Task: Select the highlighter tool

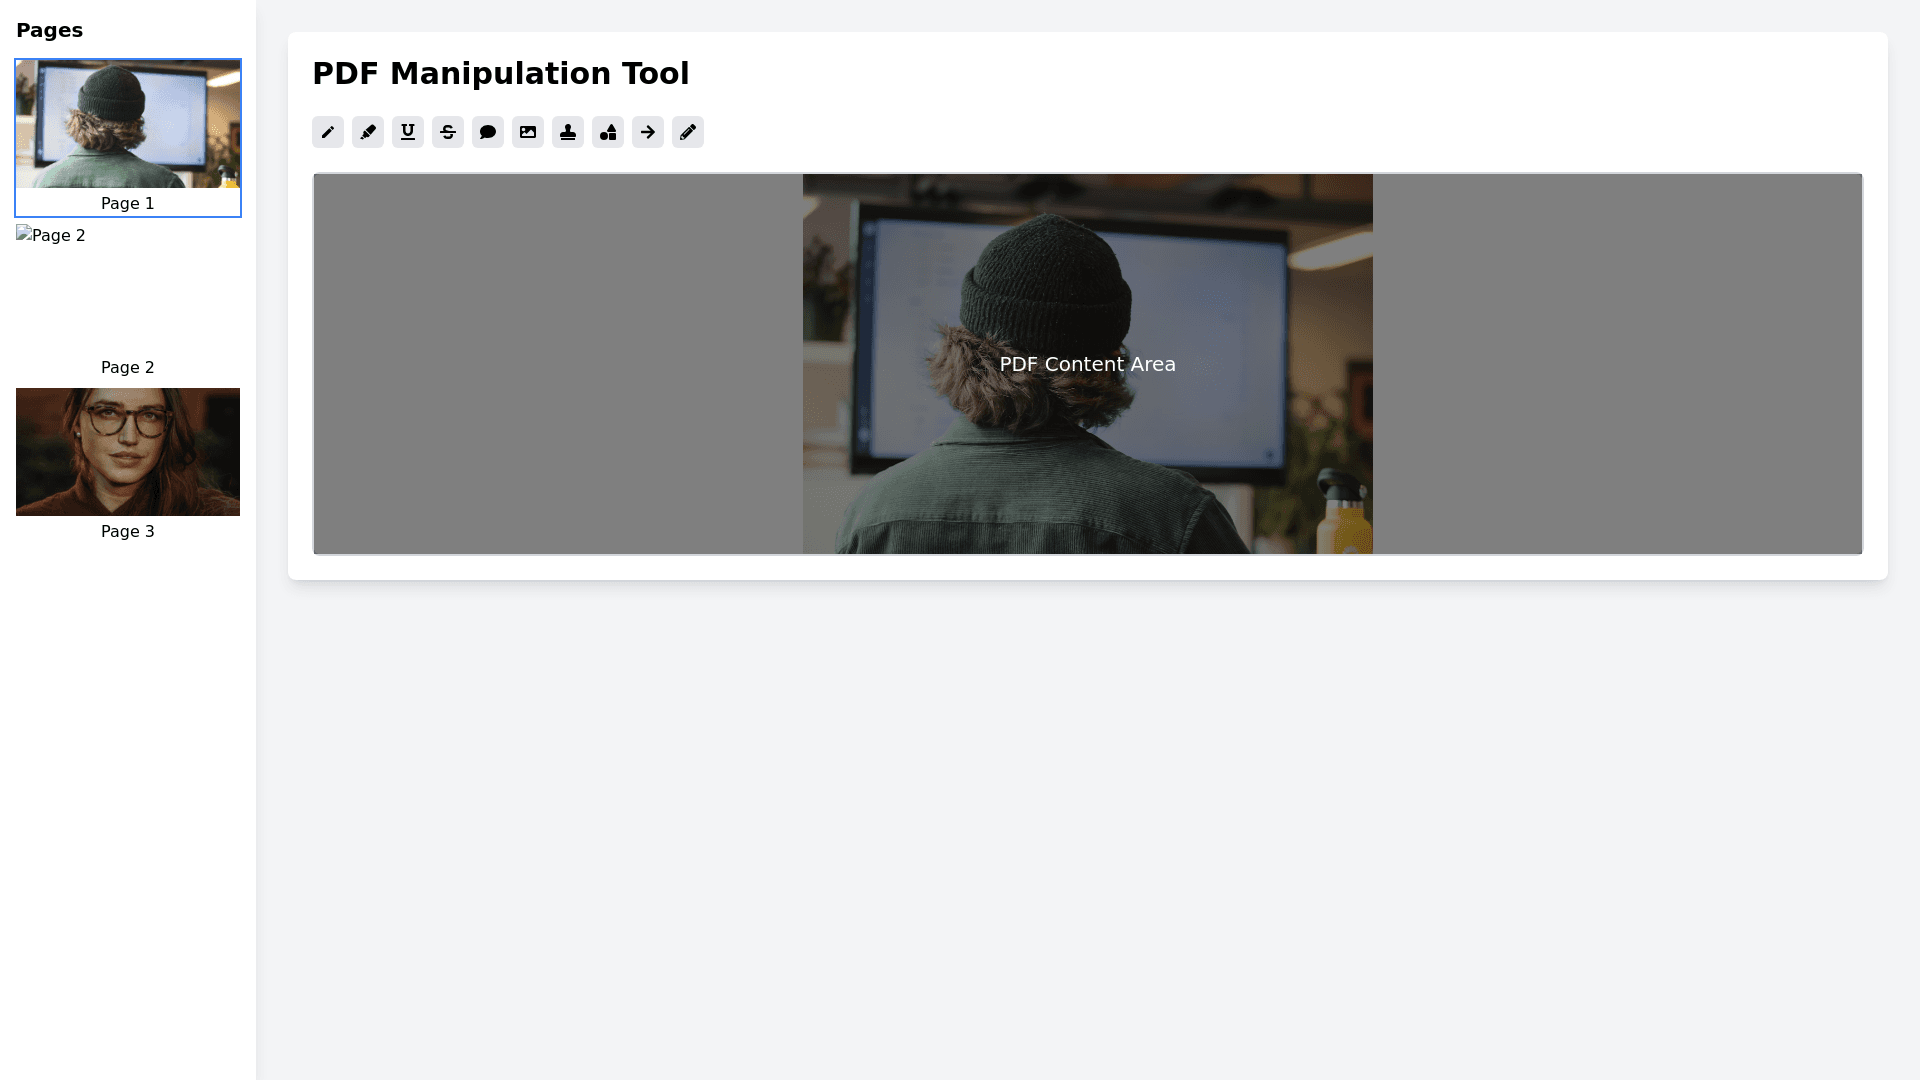Action: click(x=368, y=132)
